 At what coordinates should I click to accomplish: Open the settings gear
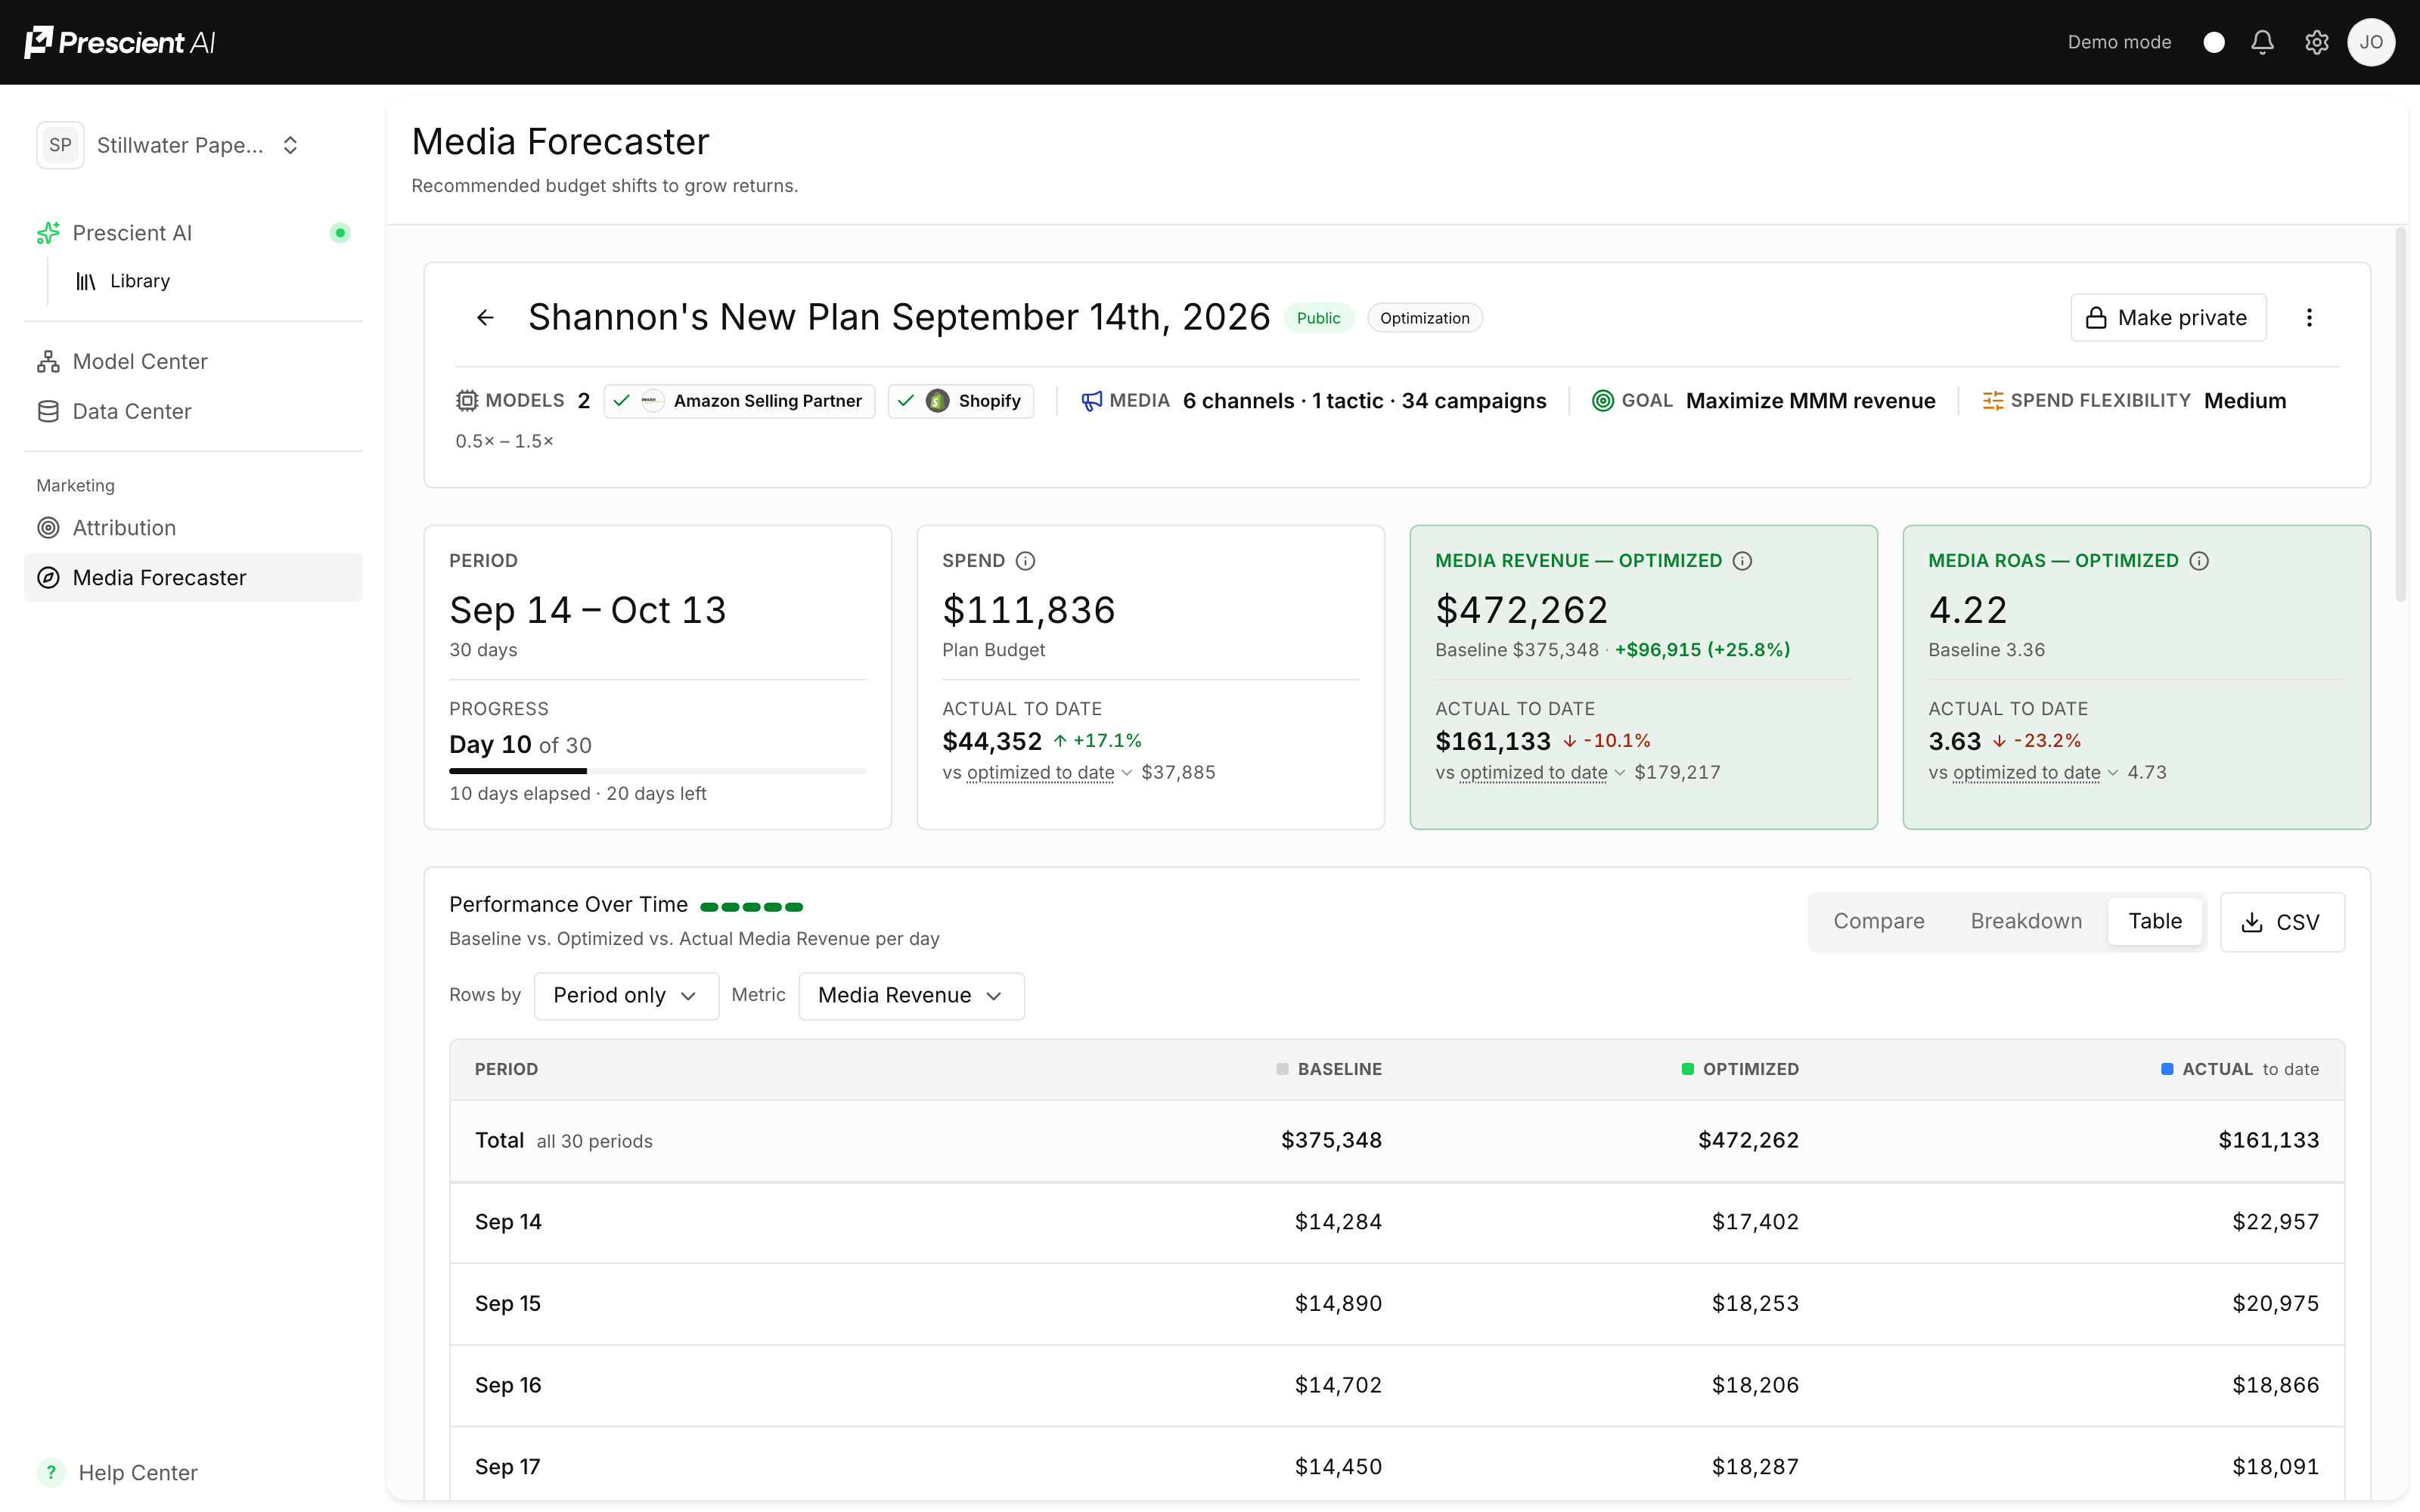pos(2317,42)
